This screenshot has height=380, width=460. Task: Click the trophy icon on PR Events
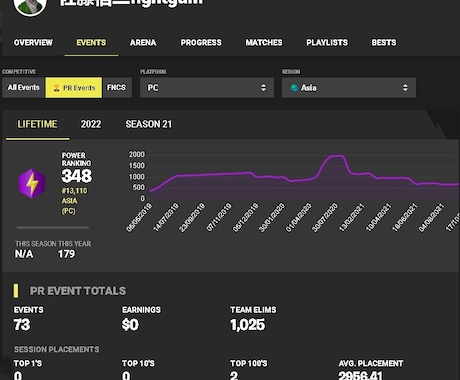coord(56,88)
